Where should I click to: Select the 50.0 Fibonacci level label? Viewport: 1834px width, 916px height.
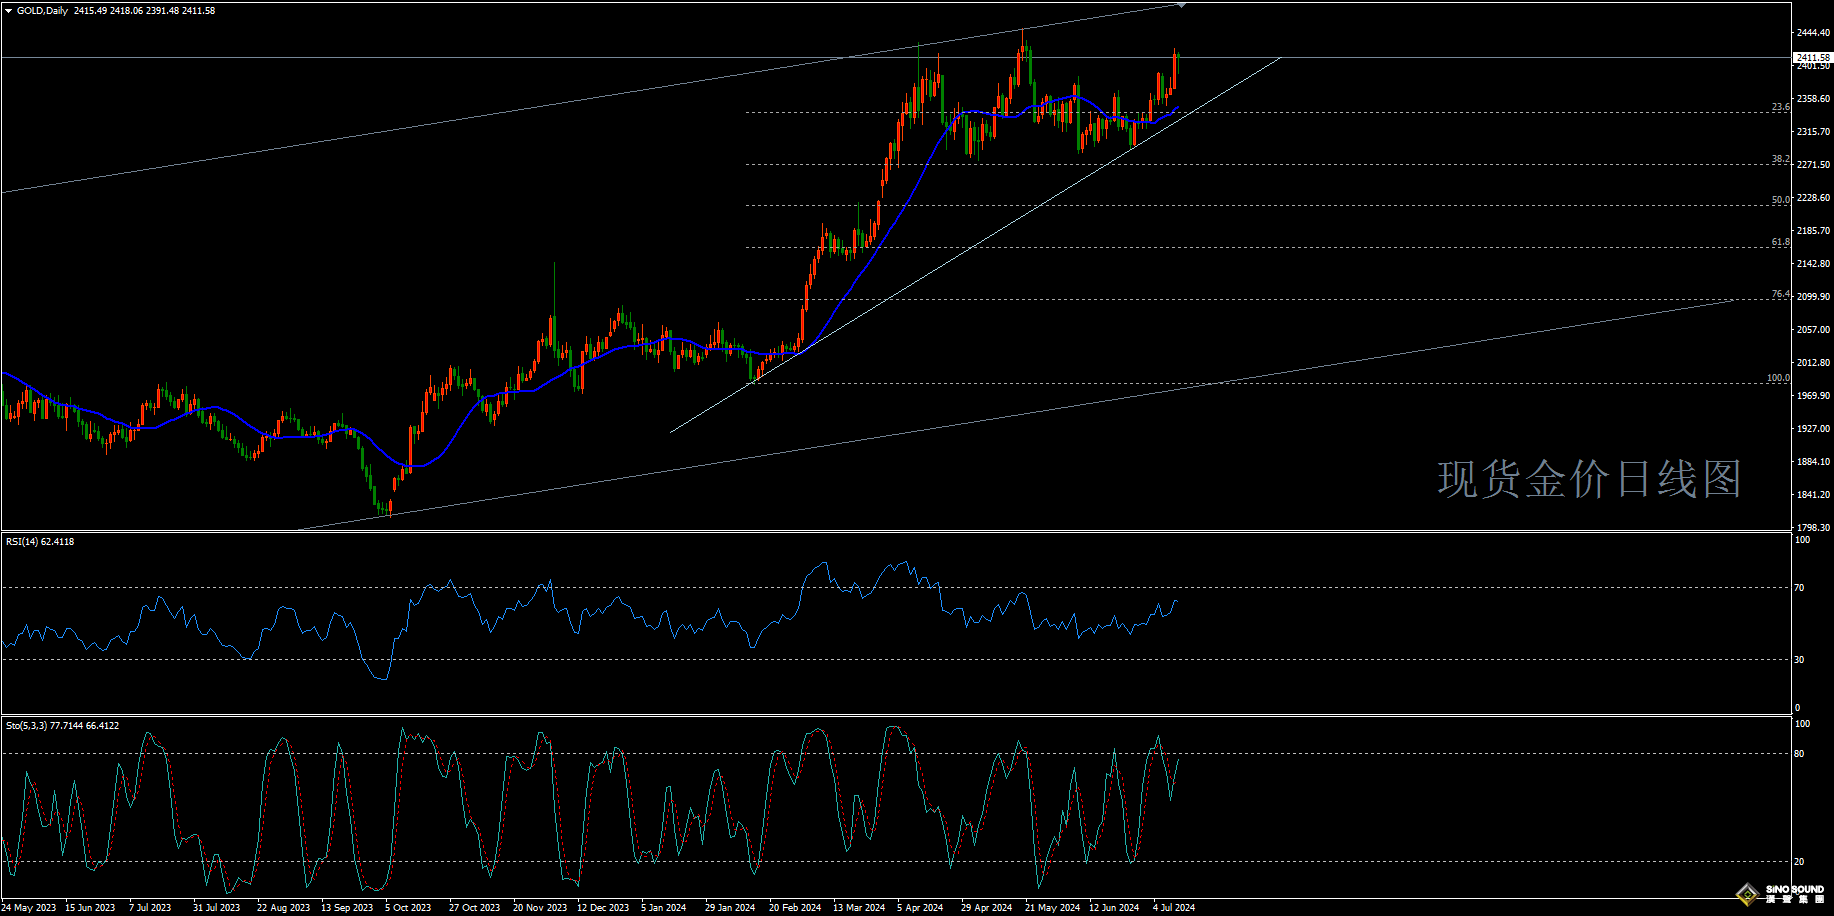pos(1780,200)
